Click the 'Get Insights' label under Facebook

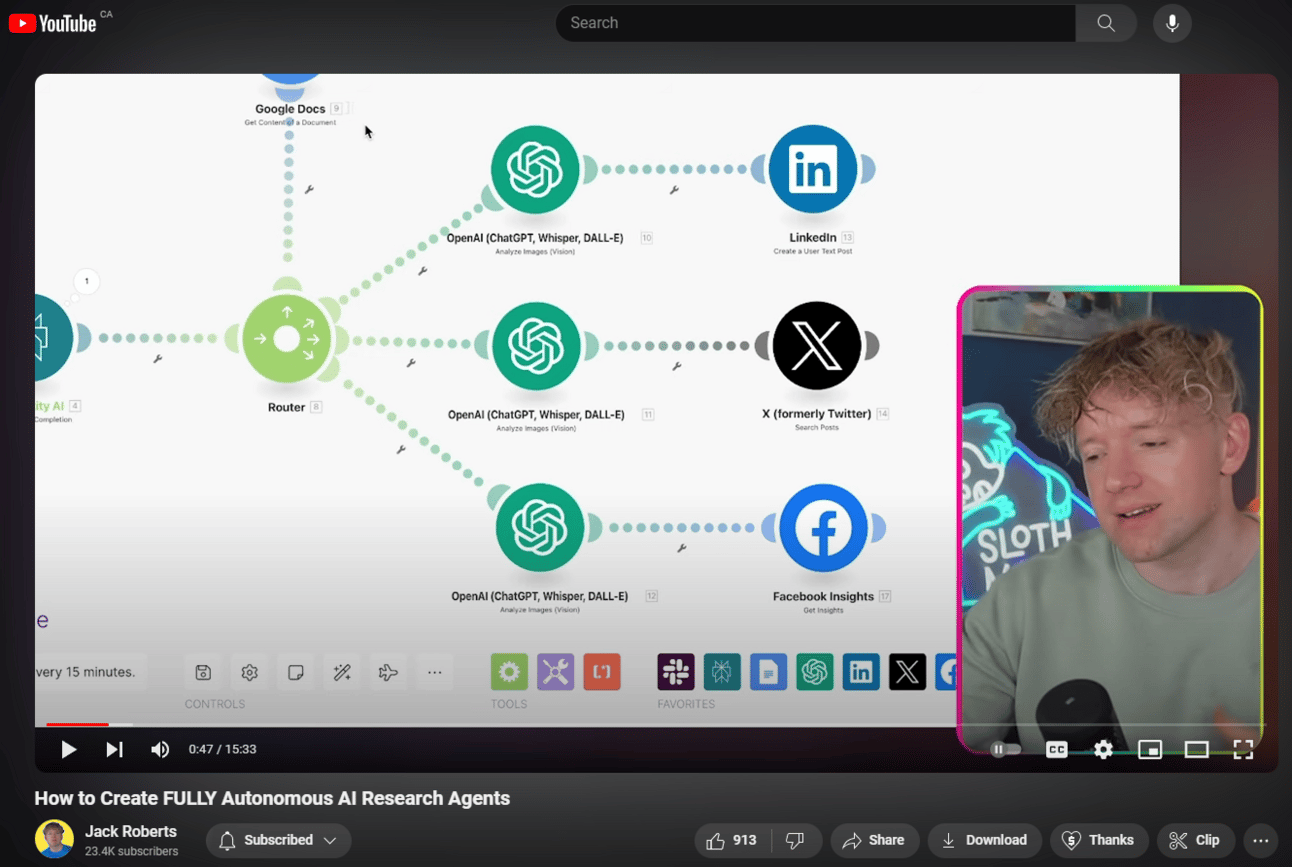click(x=823, y=610)
